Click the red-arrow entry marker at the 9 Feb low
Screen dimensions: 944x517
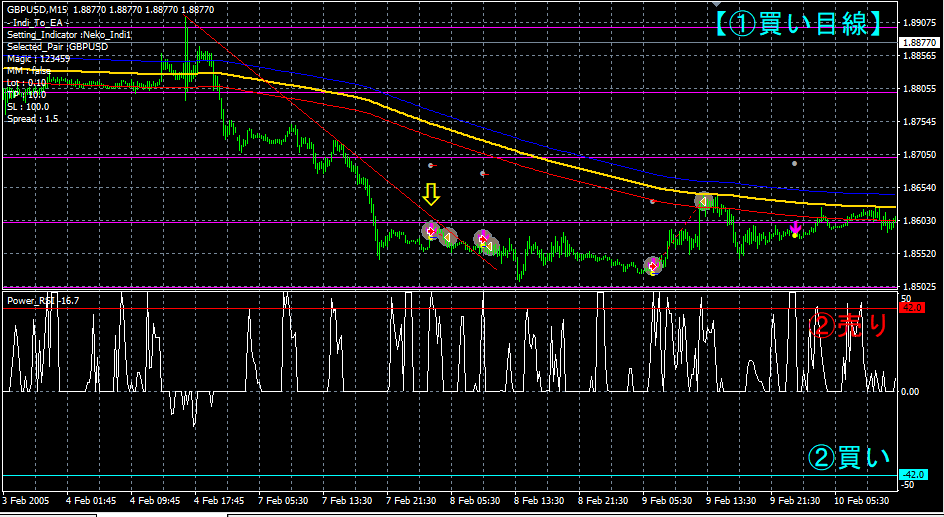(x=653, y=265)
